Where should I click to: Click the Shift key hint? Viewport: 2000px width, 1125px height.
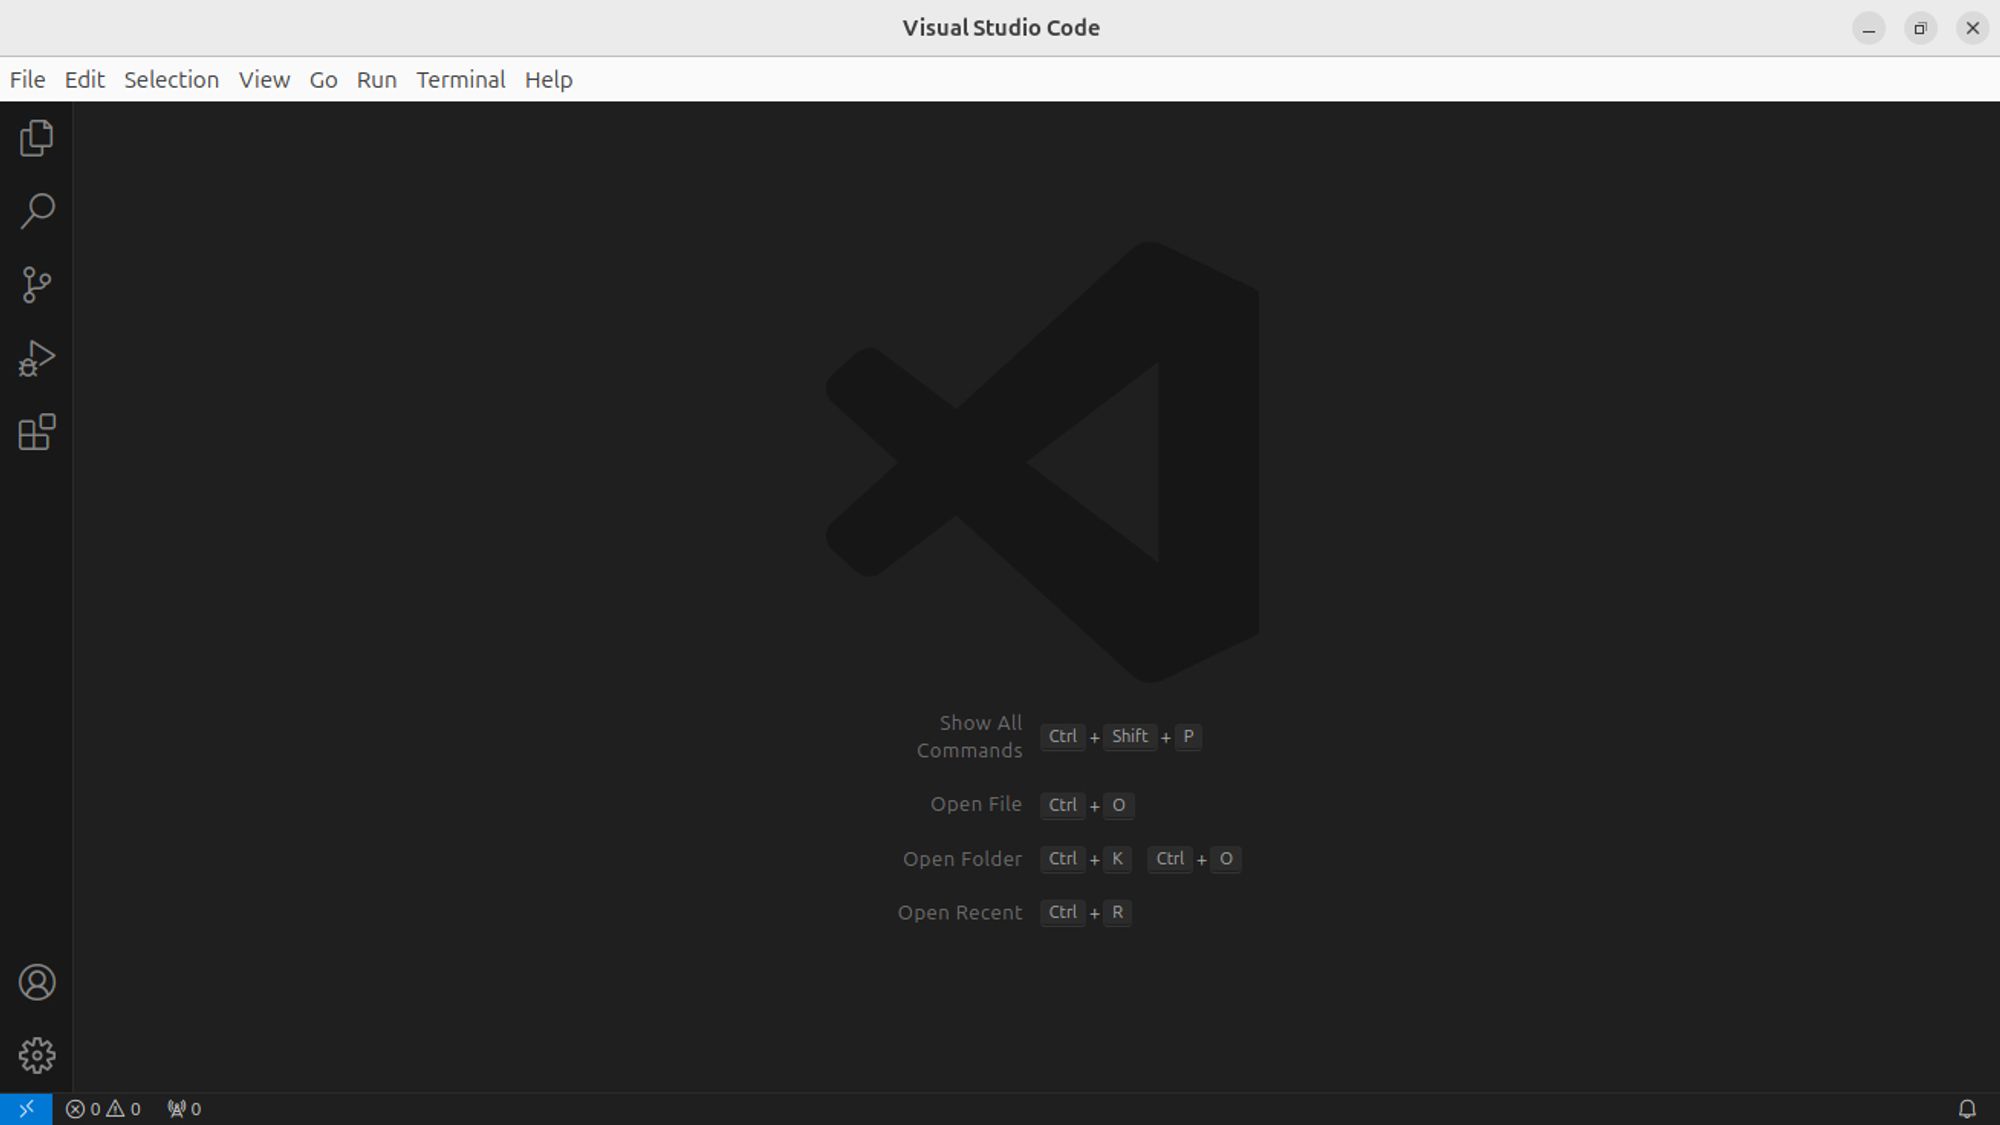pyautogui.click(x=1130, y=737)
